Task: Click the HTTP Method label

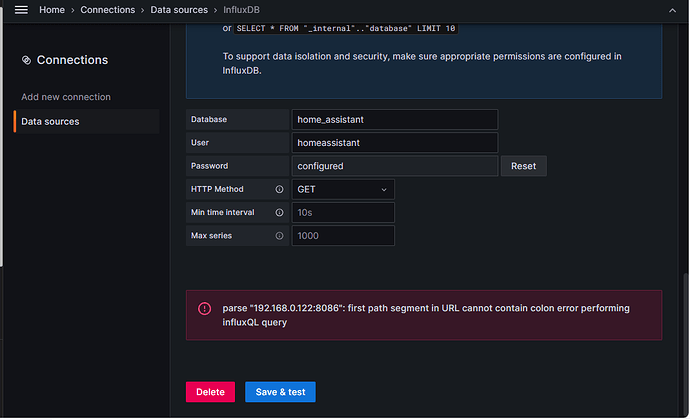Action: tap(217, 189)
